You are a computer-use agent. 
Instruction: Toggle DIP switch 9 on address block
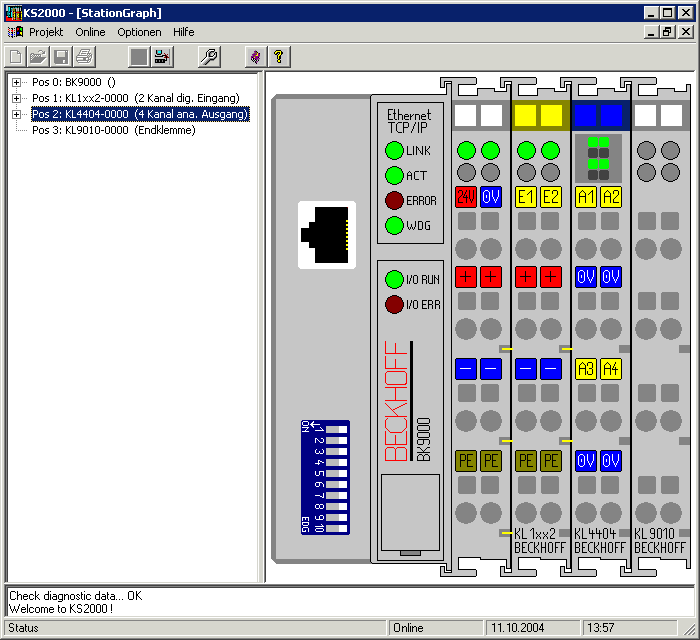click(336, 518)
